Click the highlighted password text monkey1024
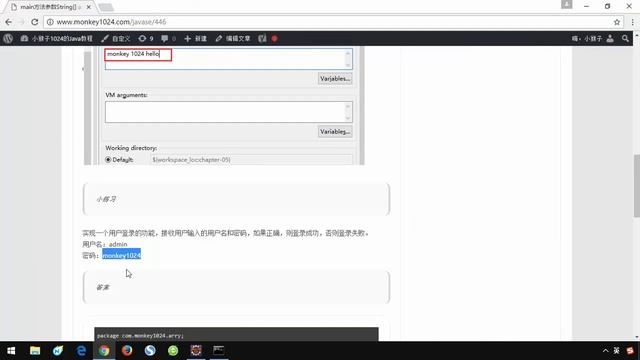The height and width of the screenshot is (360, 640). tap(121, 256)
